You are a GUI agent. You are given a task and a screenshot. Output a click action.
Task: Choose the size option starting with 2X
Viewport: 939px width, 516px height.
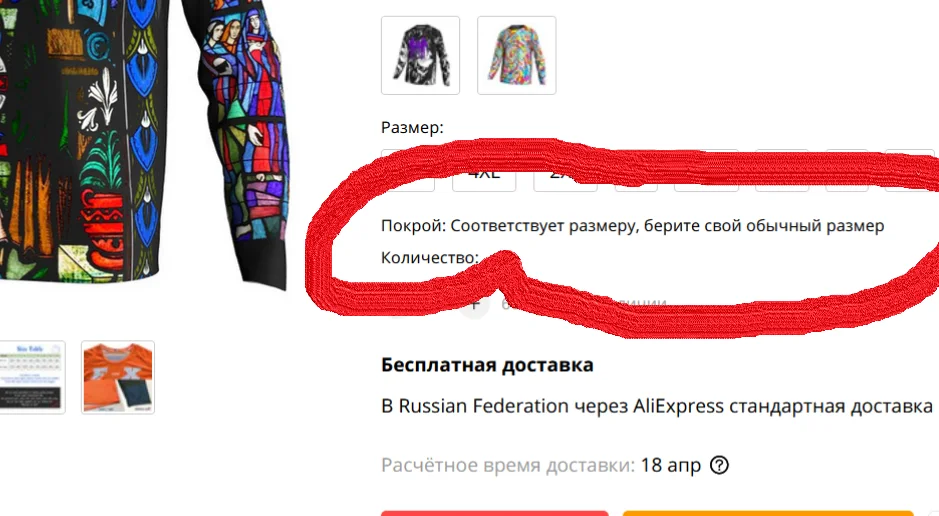pyautogui.click(x=565, y=173)
